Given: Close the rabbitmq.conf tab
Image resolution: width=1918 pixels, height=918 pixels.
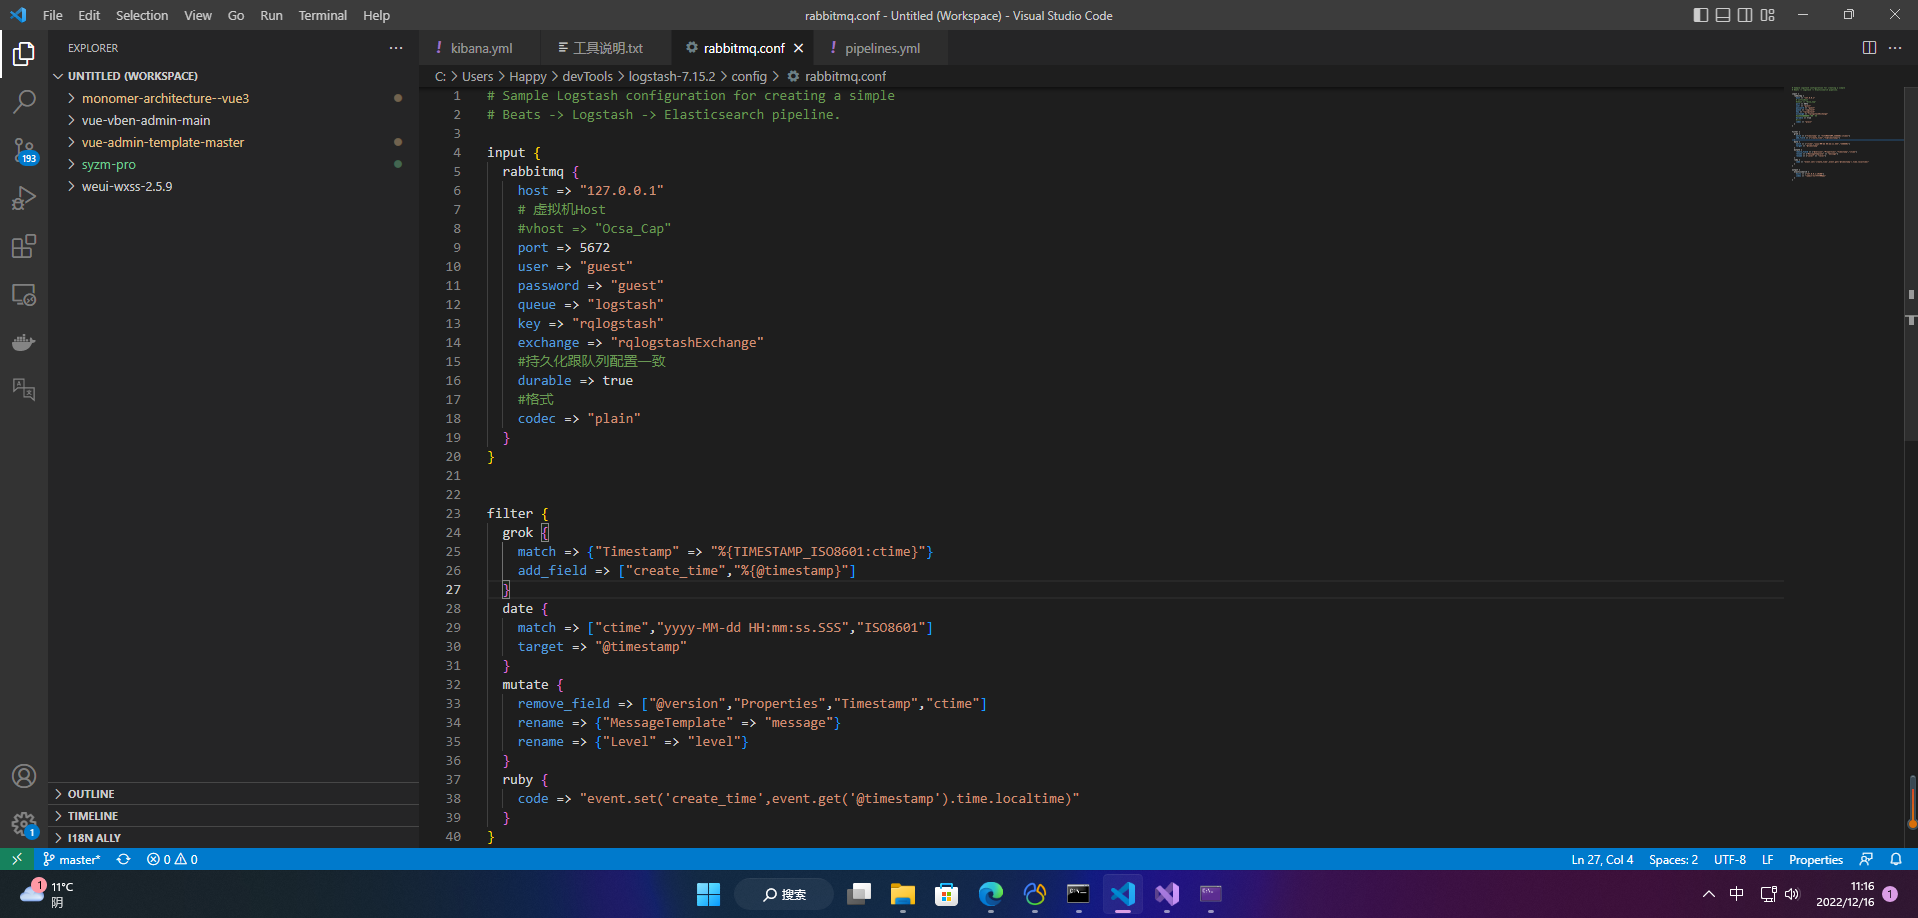Looking at the screenshot, I should 798,48.
